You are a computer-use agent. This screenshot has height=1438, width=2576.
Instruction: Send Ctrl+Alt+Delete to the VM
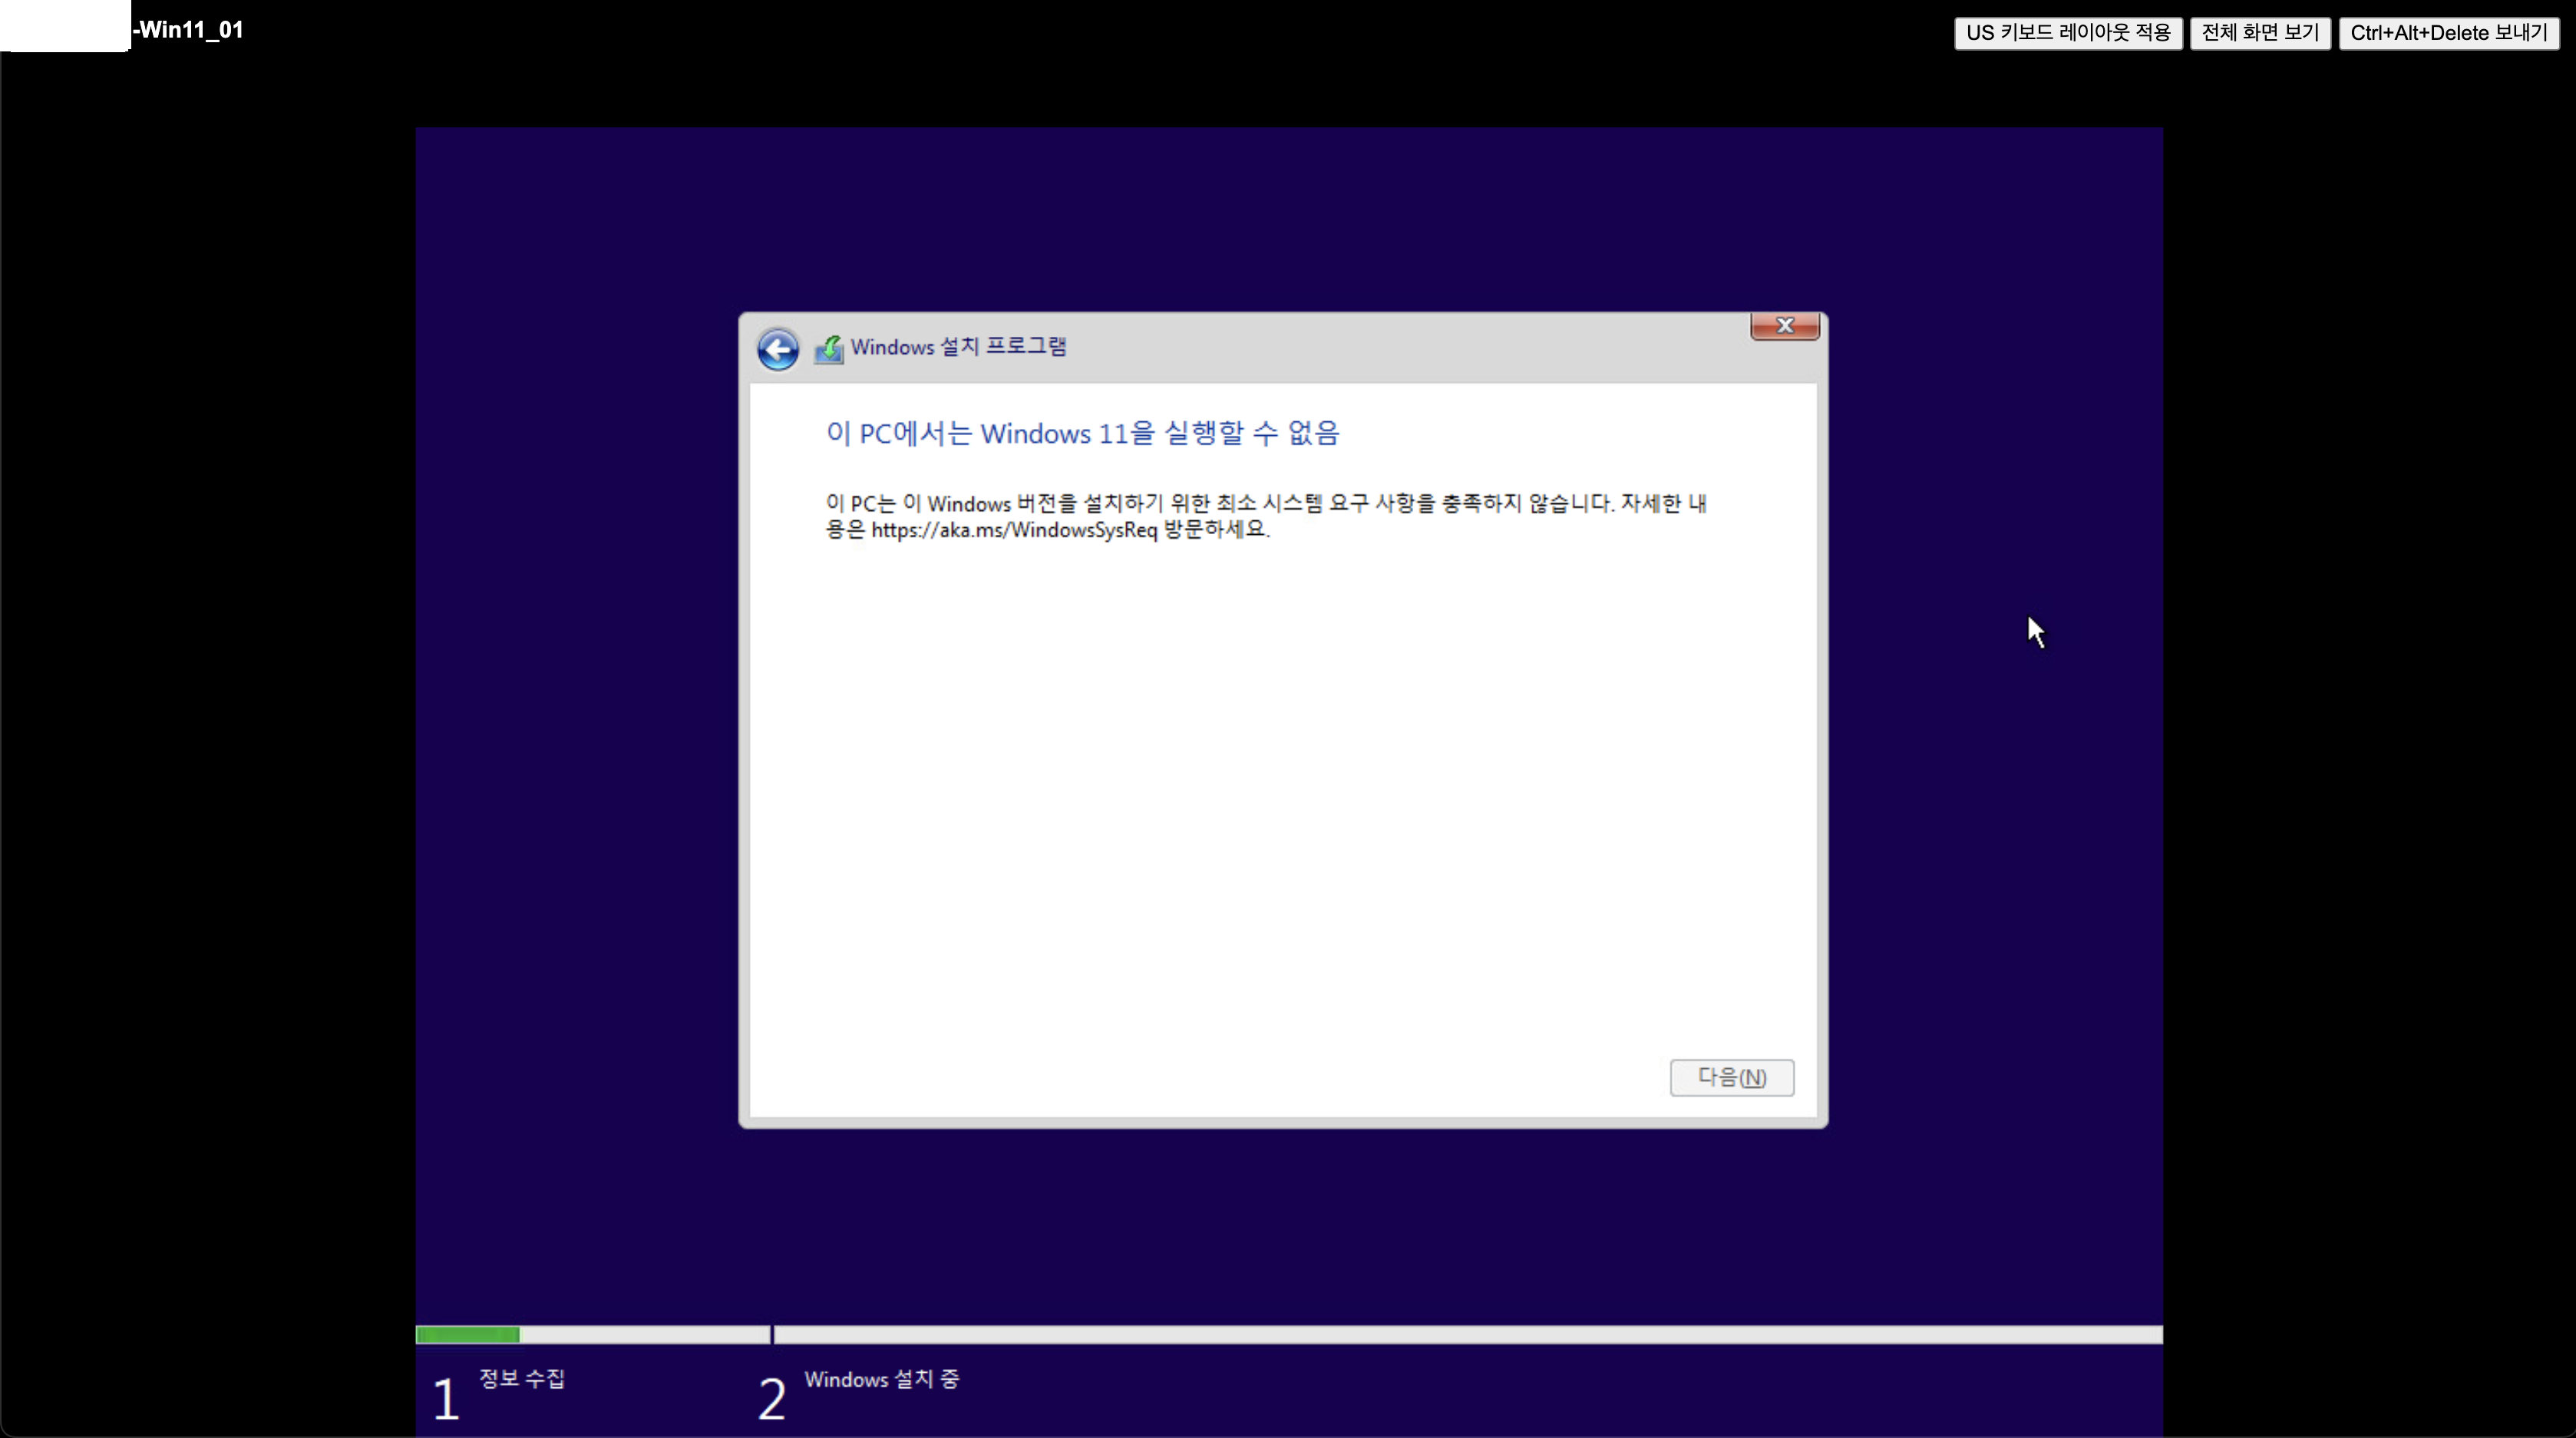2448,33
